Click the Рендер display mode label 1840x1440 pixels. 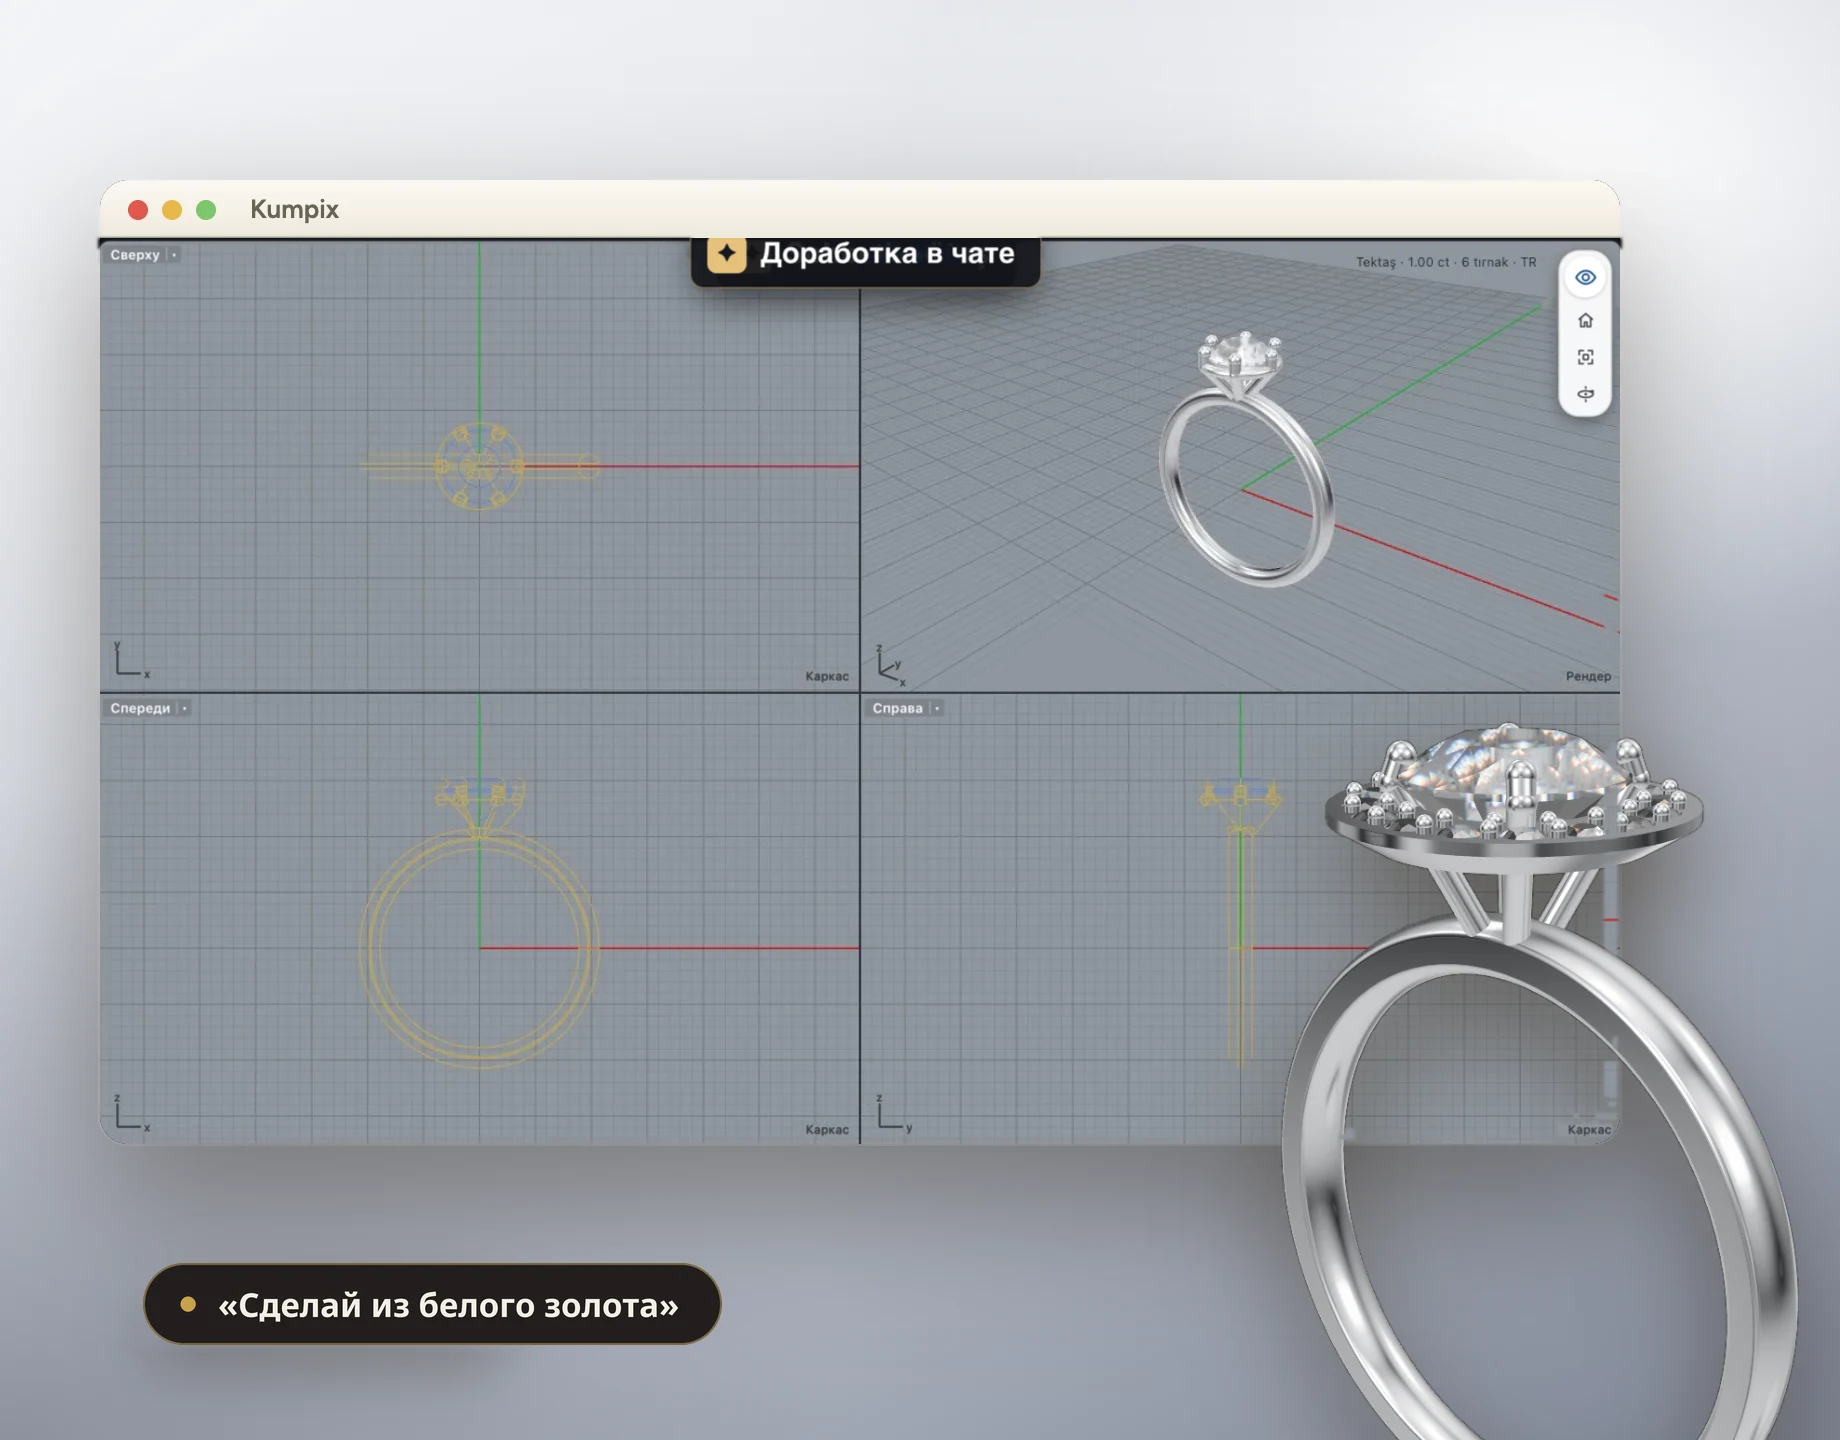tap(1588, 676)
